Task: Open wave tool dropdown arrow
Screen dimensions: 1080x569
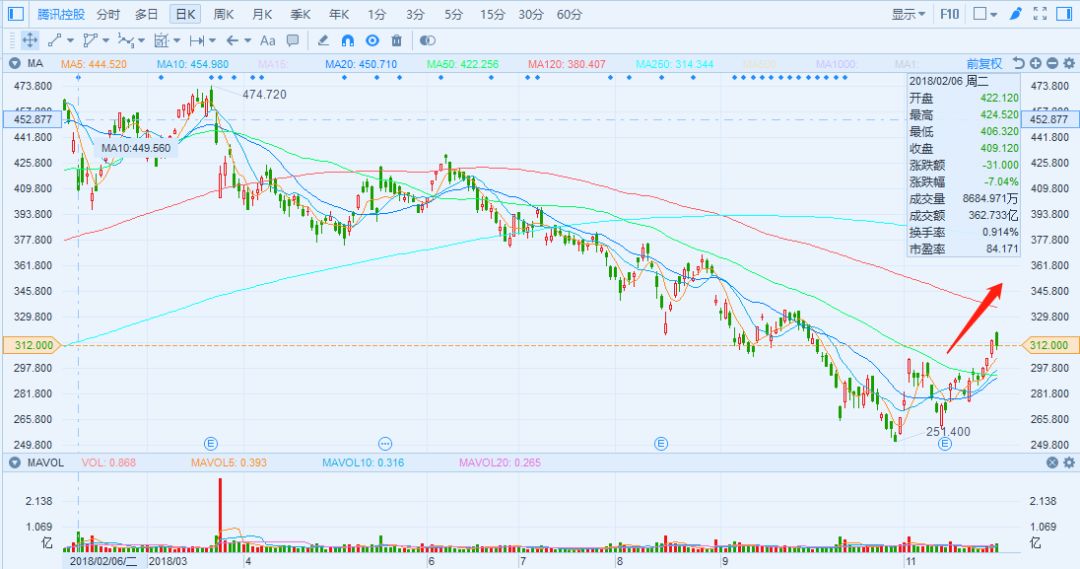Action: tap(141, 41)
